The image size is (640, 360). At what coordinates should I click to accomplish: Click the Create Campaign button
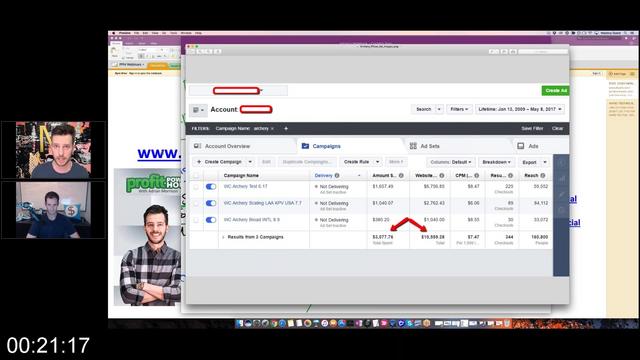[x=220, y=162]
